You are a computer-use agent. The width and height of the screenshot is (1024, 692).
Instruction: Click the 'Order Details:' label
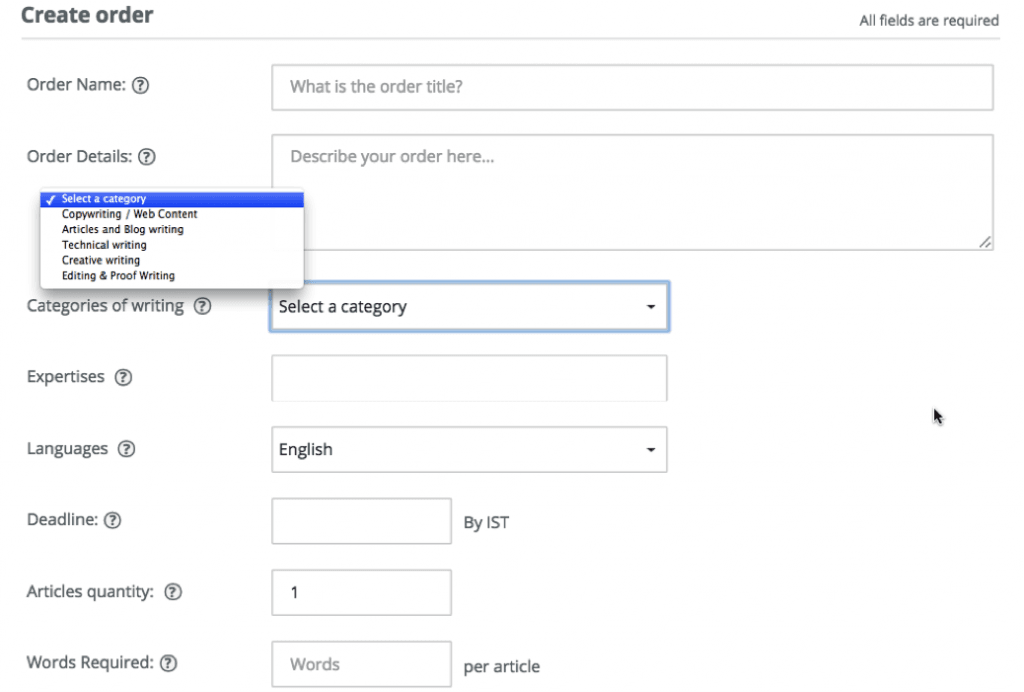click(x=80, y=157)
